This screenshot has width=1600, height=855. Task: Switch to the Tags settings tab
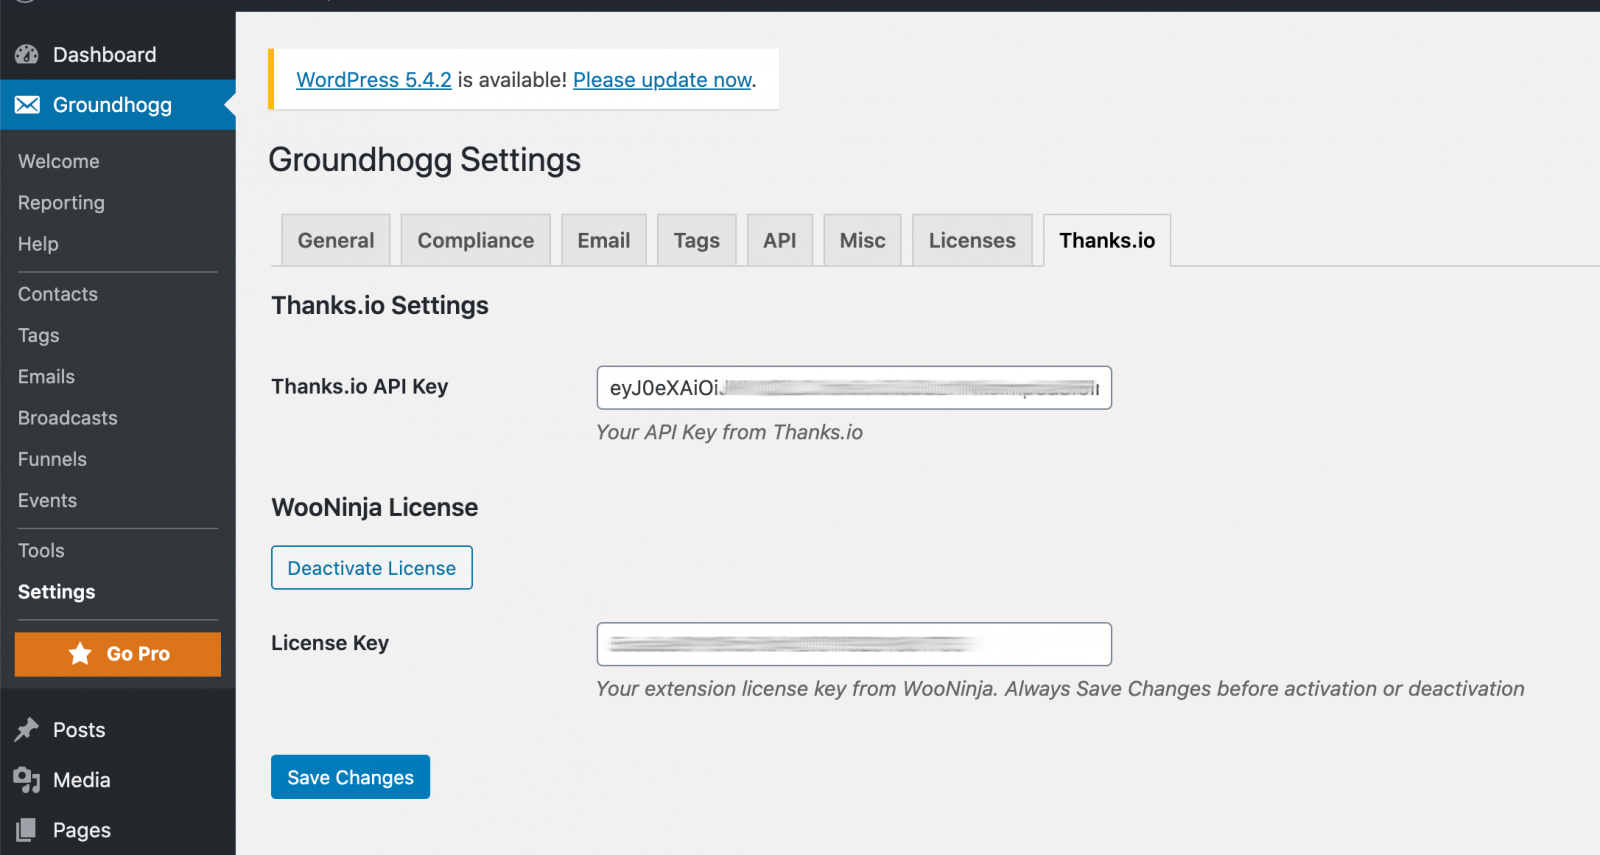[x=697, y=240]
